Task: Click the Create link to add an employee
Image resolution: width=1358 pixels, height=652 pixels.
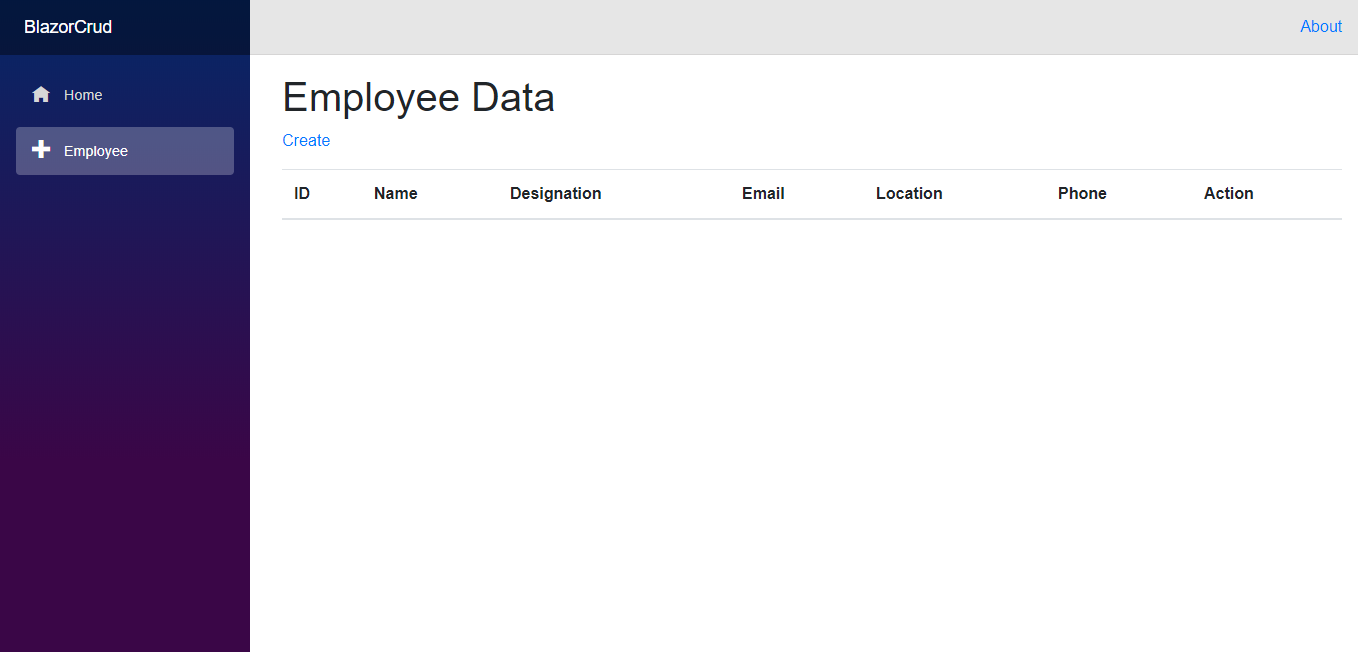Action: 306,140
